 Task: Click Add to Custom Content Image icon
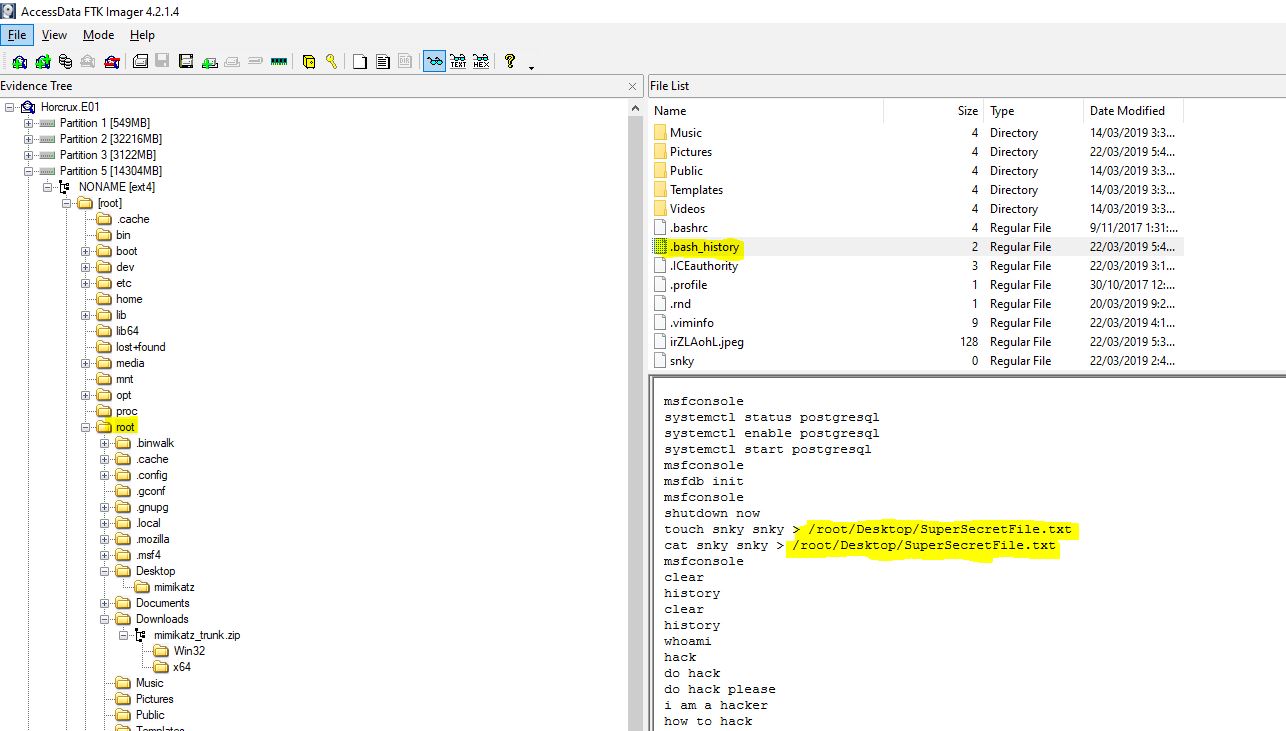(209, 61)
